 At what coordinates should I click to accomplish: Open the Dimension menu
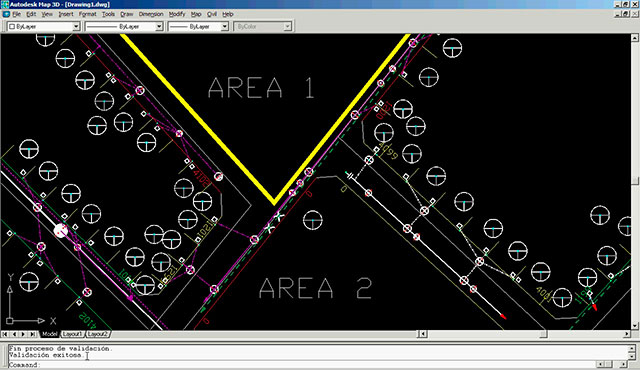[151, 14]
